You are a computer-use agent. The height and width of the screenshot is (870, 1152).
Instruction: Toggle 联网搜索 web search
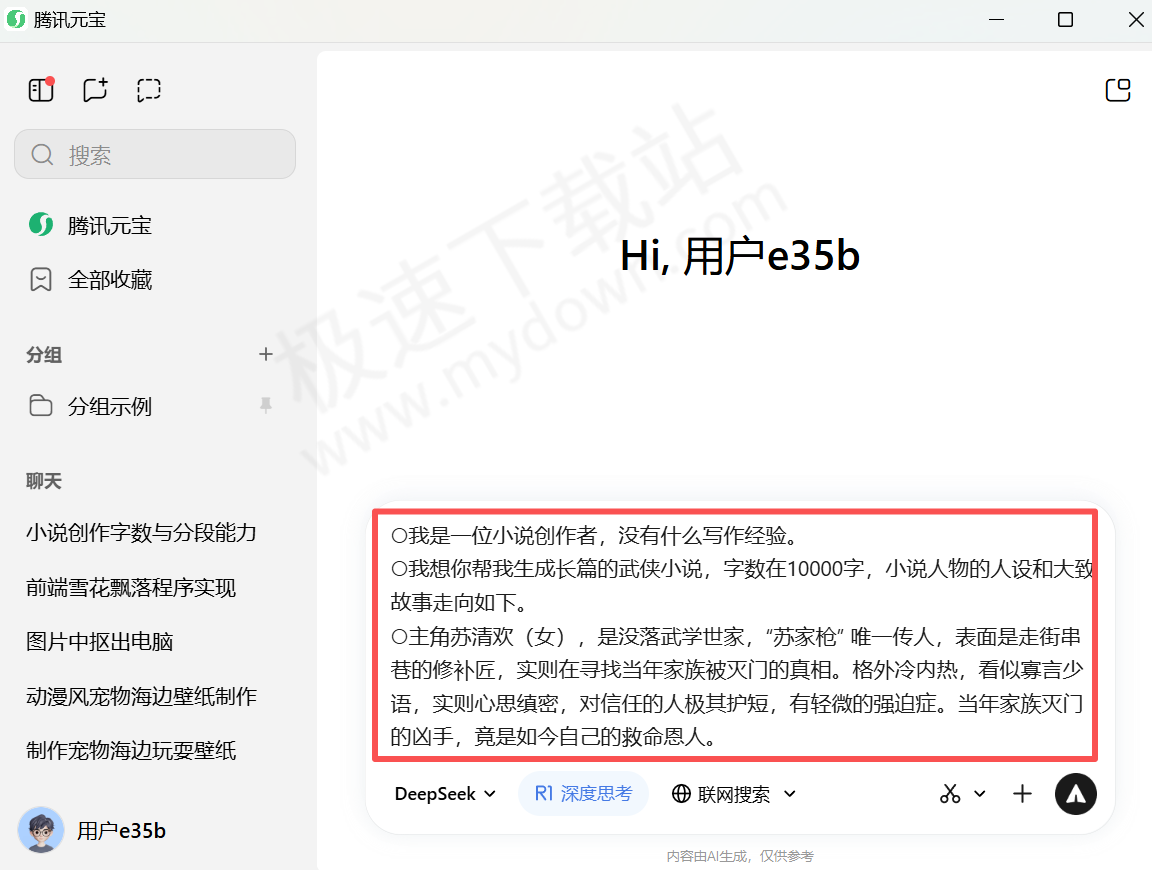click(723, 794)
